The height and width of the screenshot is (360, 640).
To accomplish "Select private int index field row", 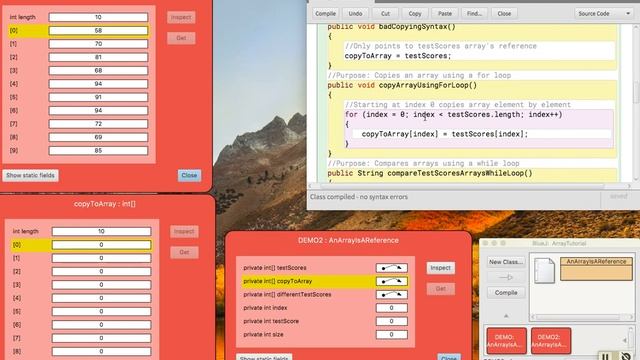I will 325,308.
